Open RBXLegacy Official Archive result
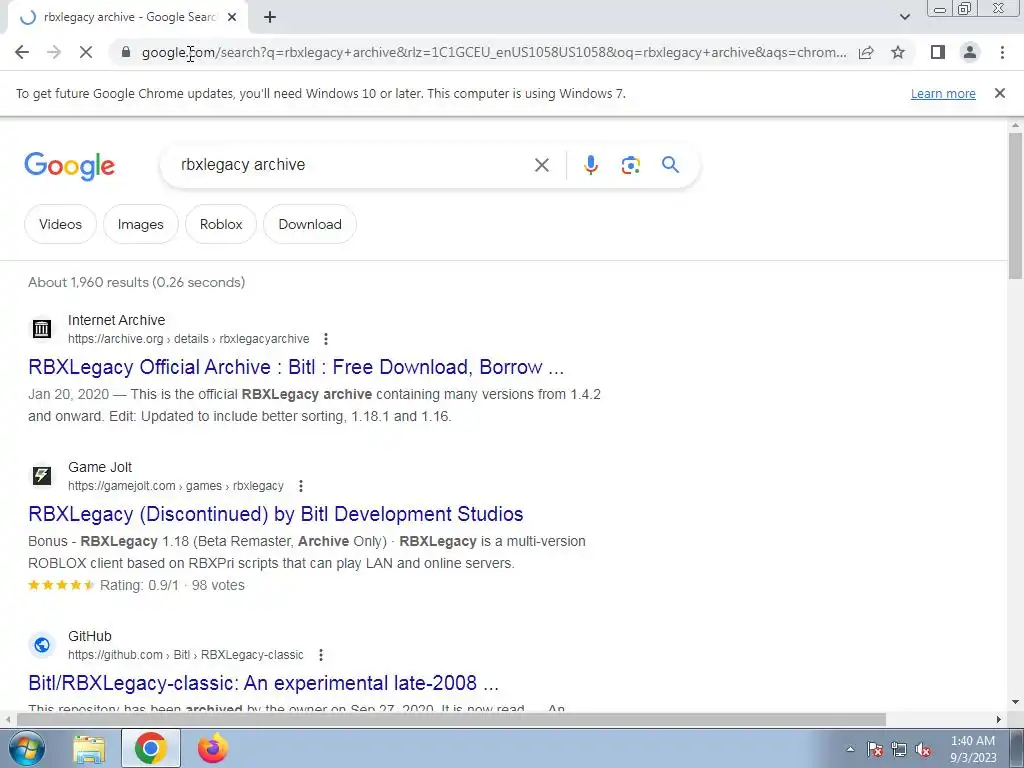The height and width of the screenshot is (768, 1024). coord(296,367)
